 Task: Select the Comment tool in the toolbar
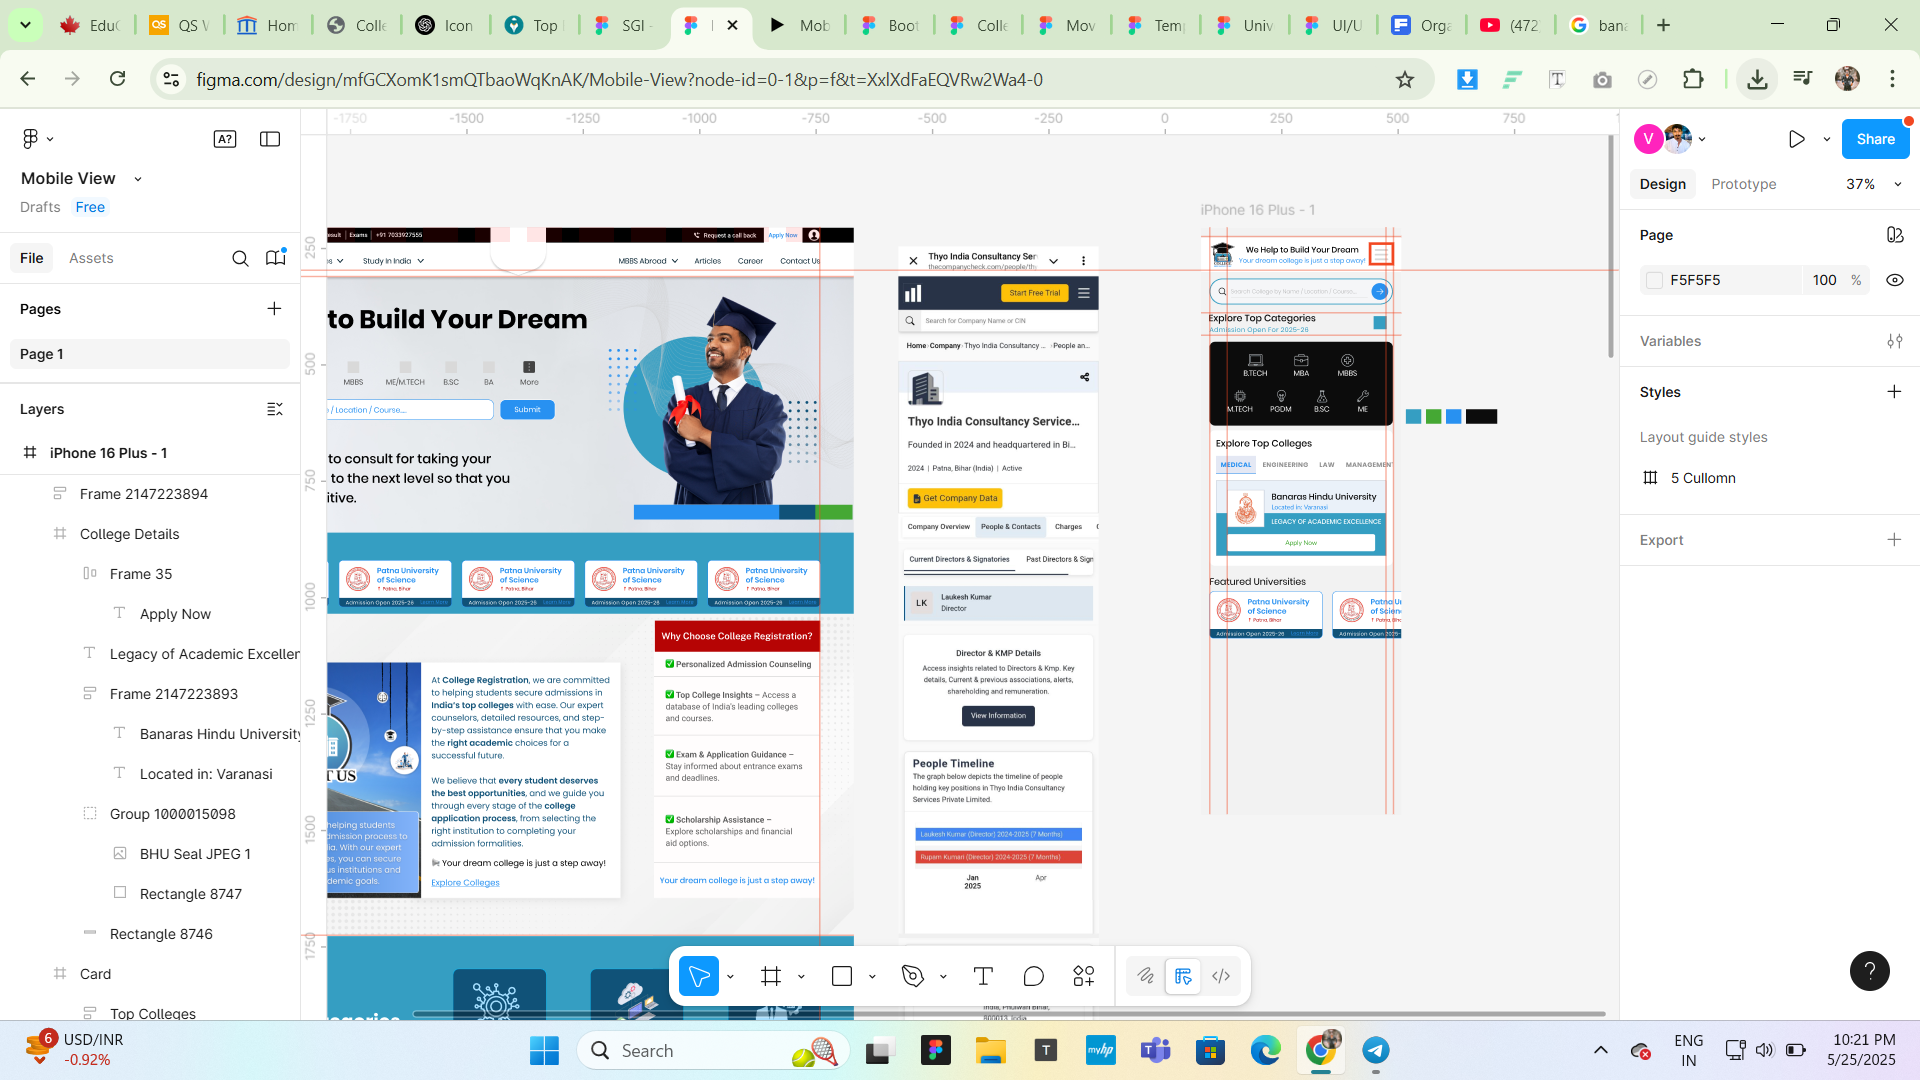tap(1033, 976)
